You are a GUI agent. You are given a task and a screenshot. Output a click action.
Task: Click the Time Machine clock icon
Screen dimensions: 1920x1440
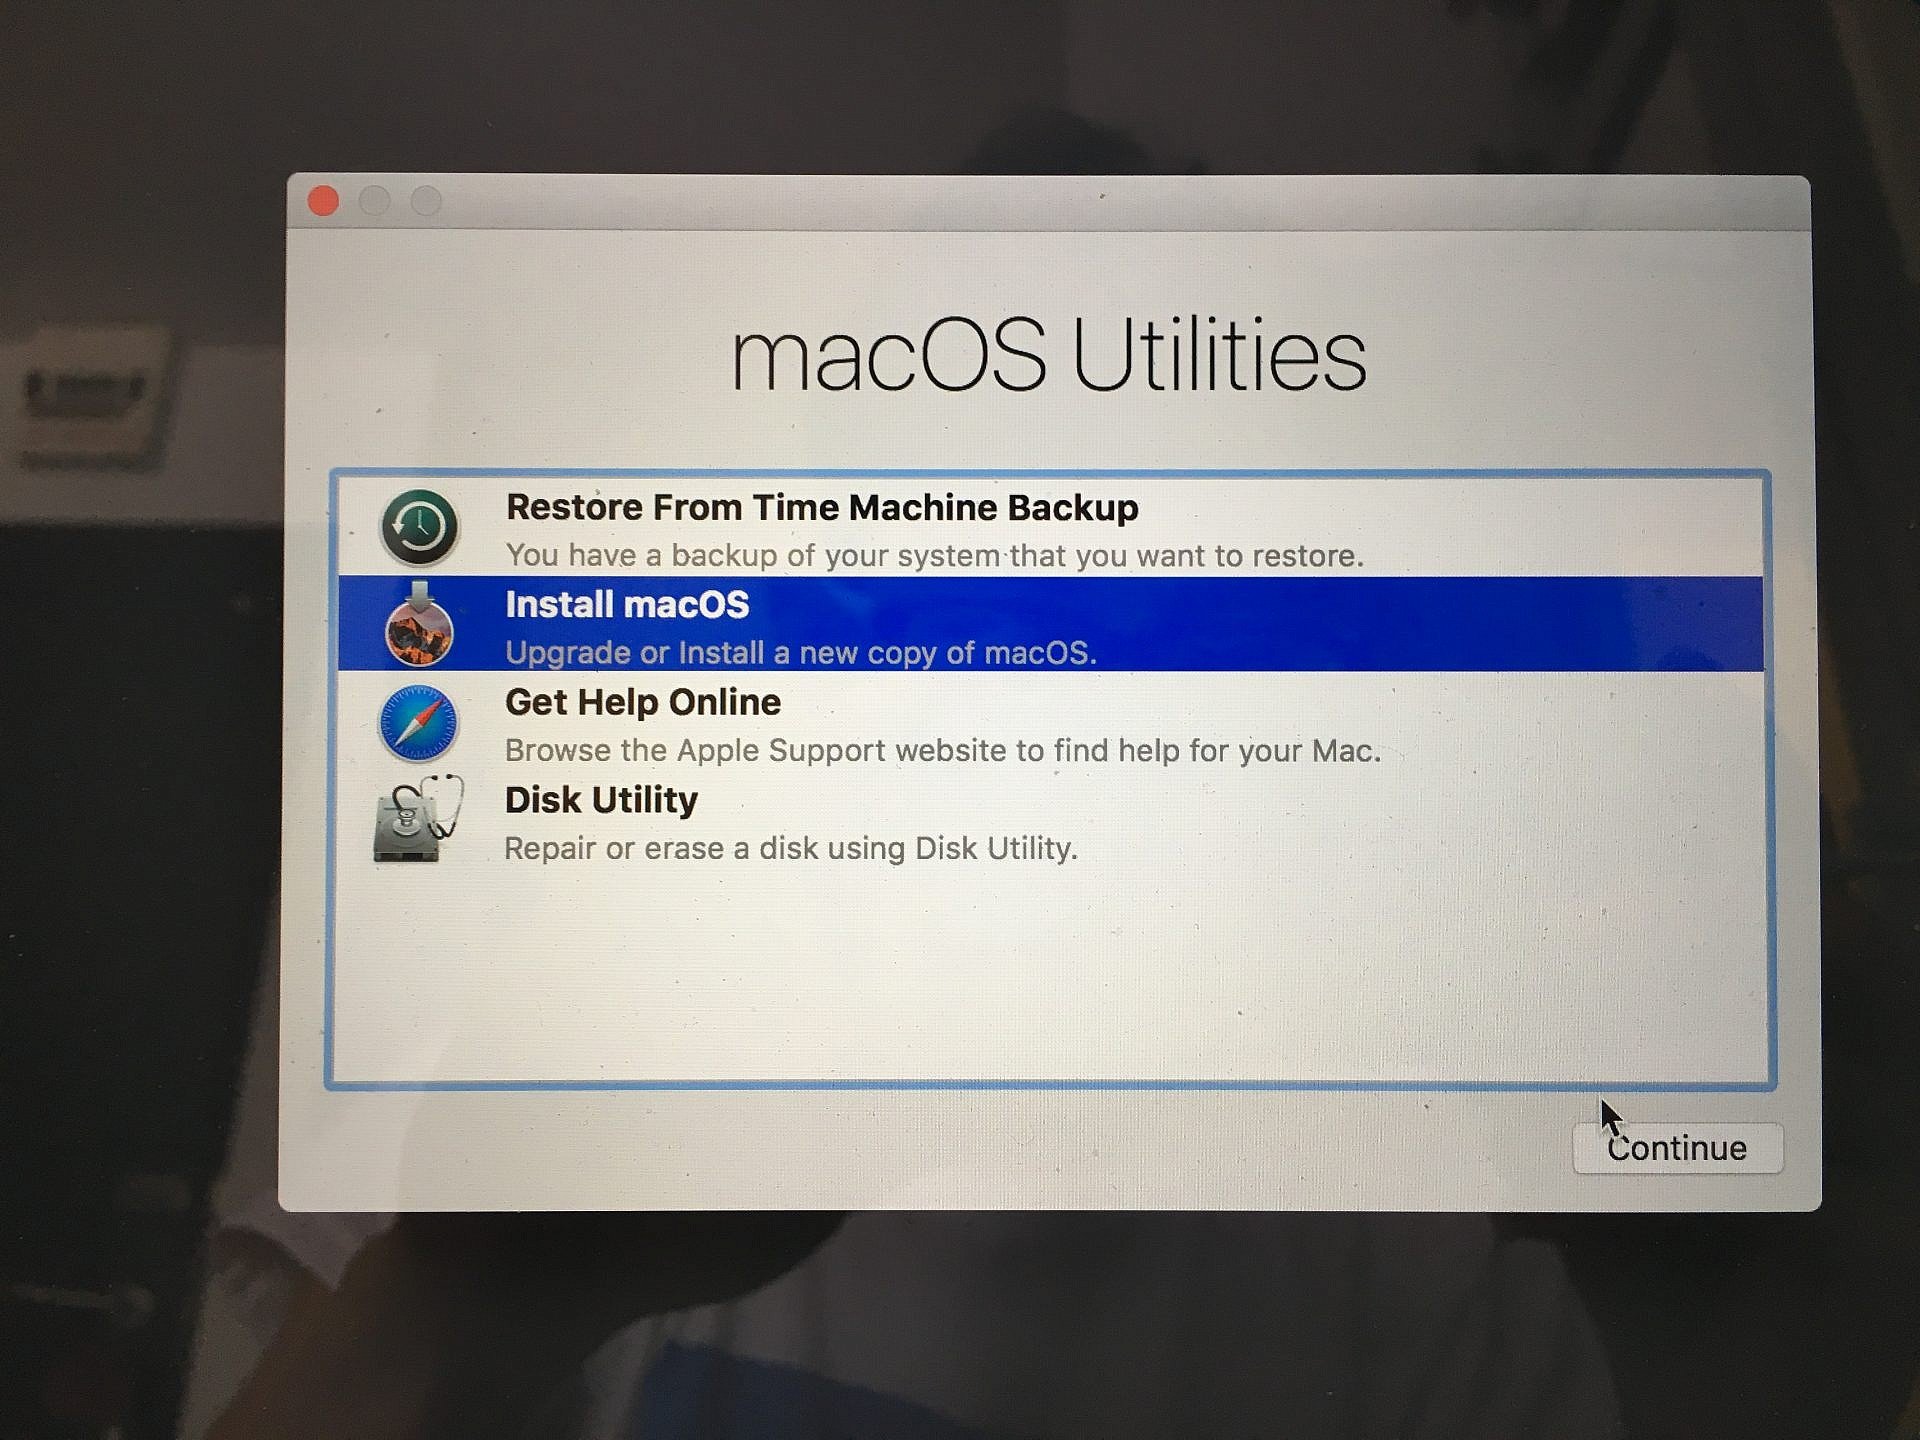[x=419, y=527]
